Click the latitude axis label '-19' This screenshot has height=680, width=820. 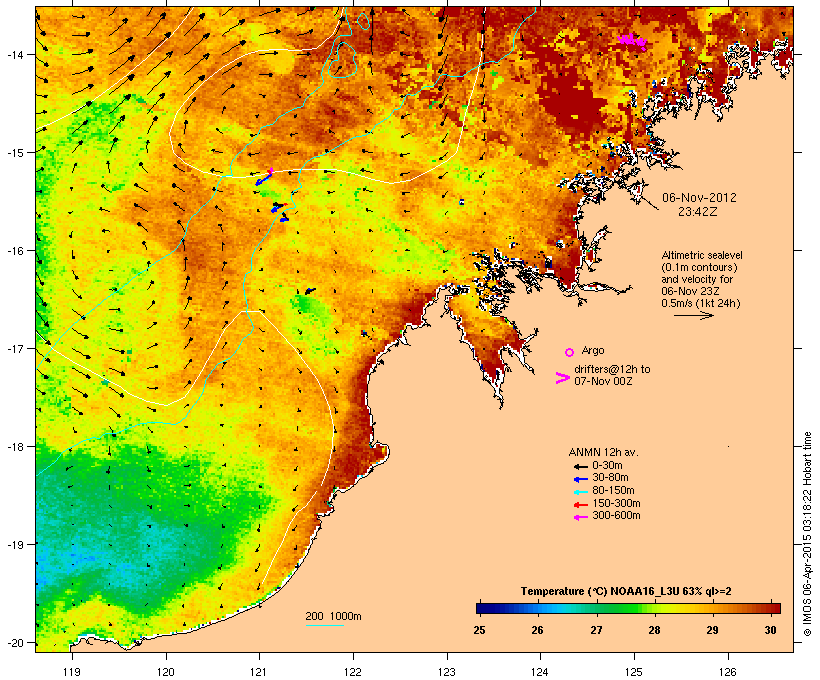tap(14, 545)
